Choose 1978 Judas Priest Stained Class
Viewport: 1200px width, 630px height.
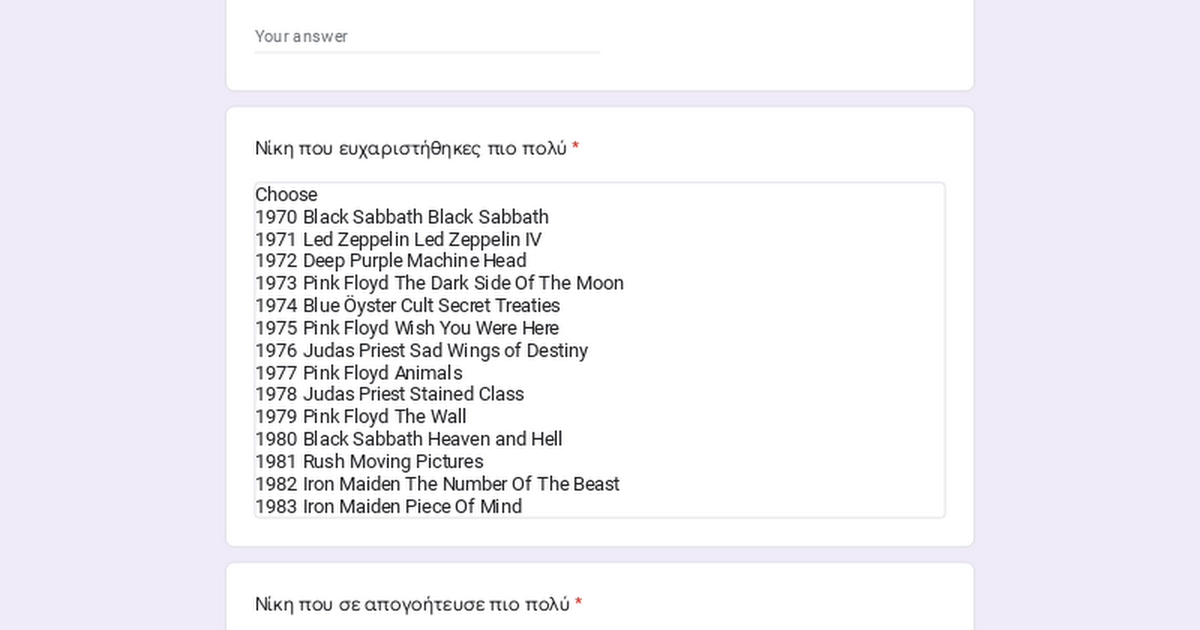click(x=389, y=394)
